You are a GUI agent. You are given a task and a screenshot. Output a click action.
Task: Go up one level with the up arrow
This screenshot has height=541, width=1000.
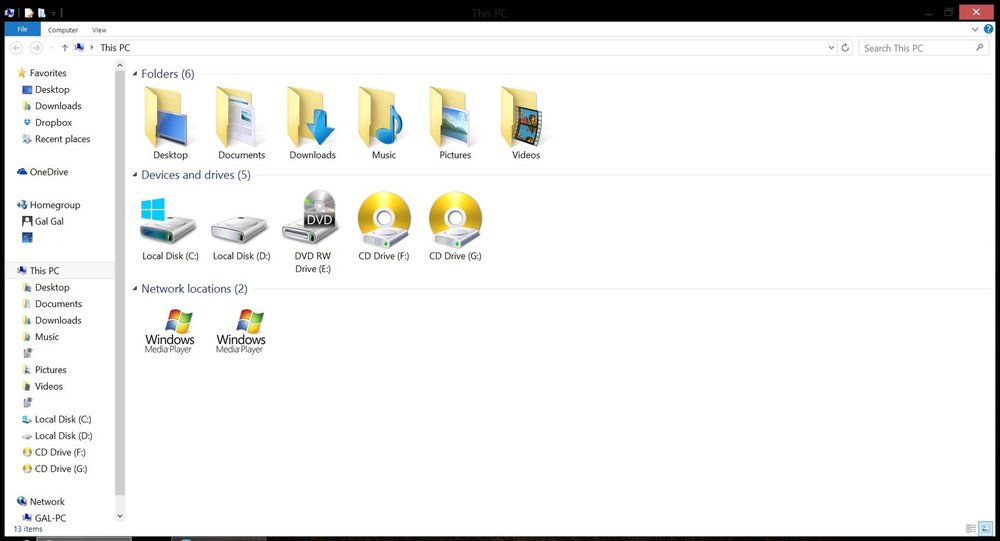pos(64,48)
